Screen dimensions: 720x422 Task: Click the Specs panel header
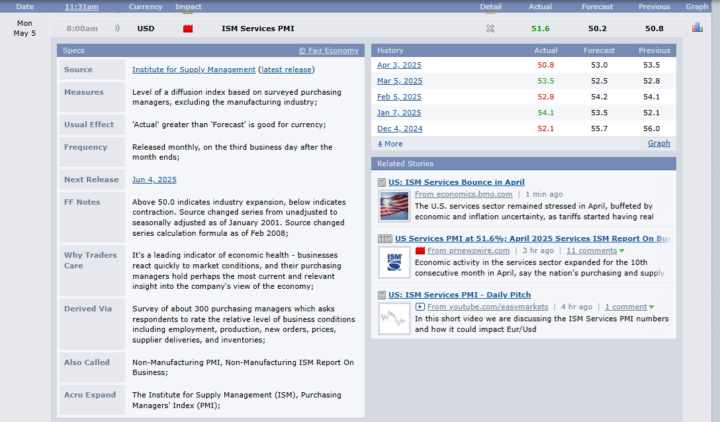click(211, 51)
